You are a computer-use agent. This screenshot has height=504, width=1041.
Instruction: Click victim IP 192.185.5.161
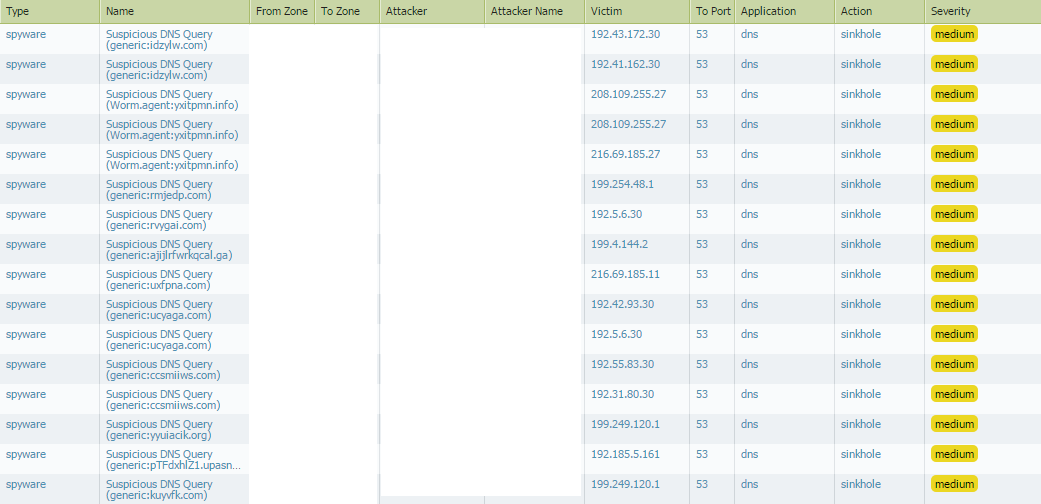625,454
